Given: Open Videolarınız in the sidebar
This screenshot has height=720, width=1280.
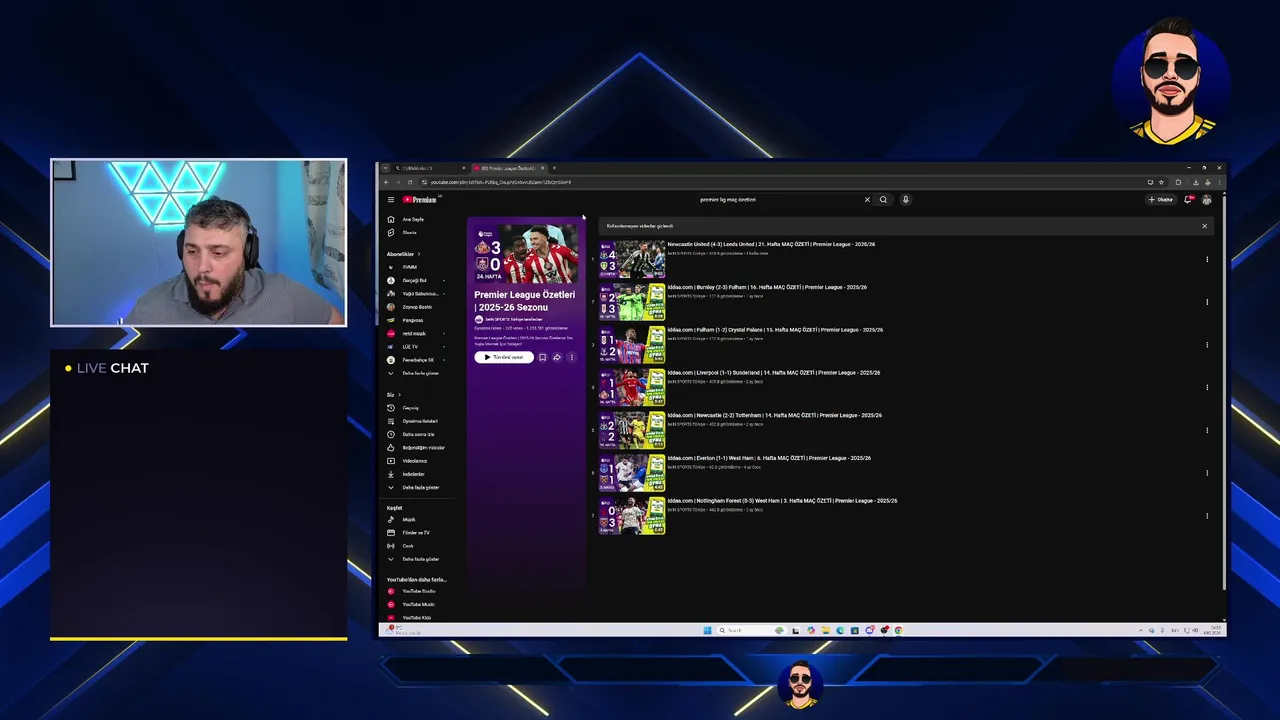Looking at the screenshot, I should tap(409, 461).
